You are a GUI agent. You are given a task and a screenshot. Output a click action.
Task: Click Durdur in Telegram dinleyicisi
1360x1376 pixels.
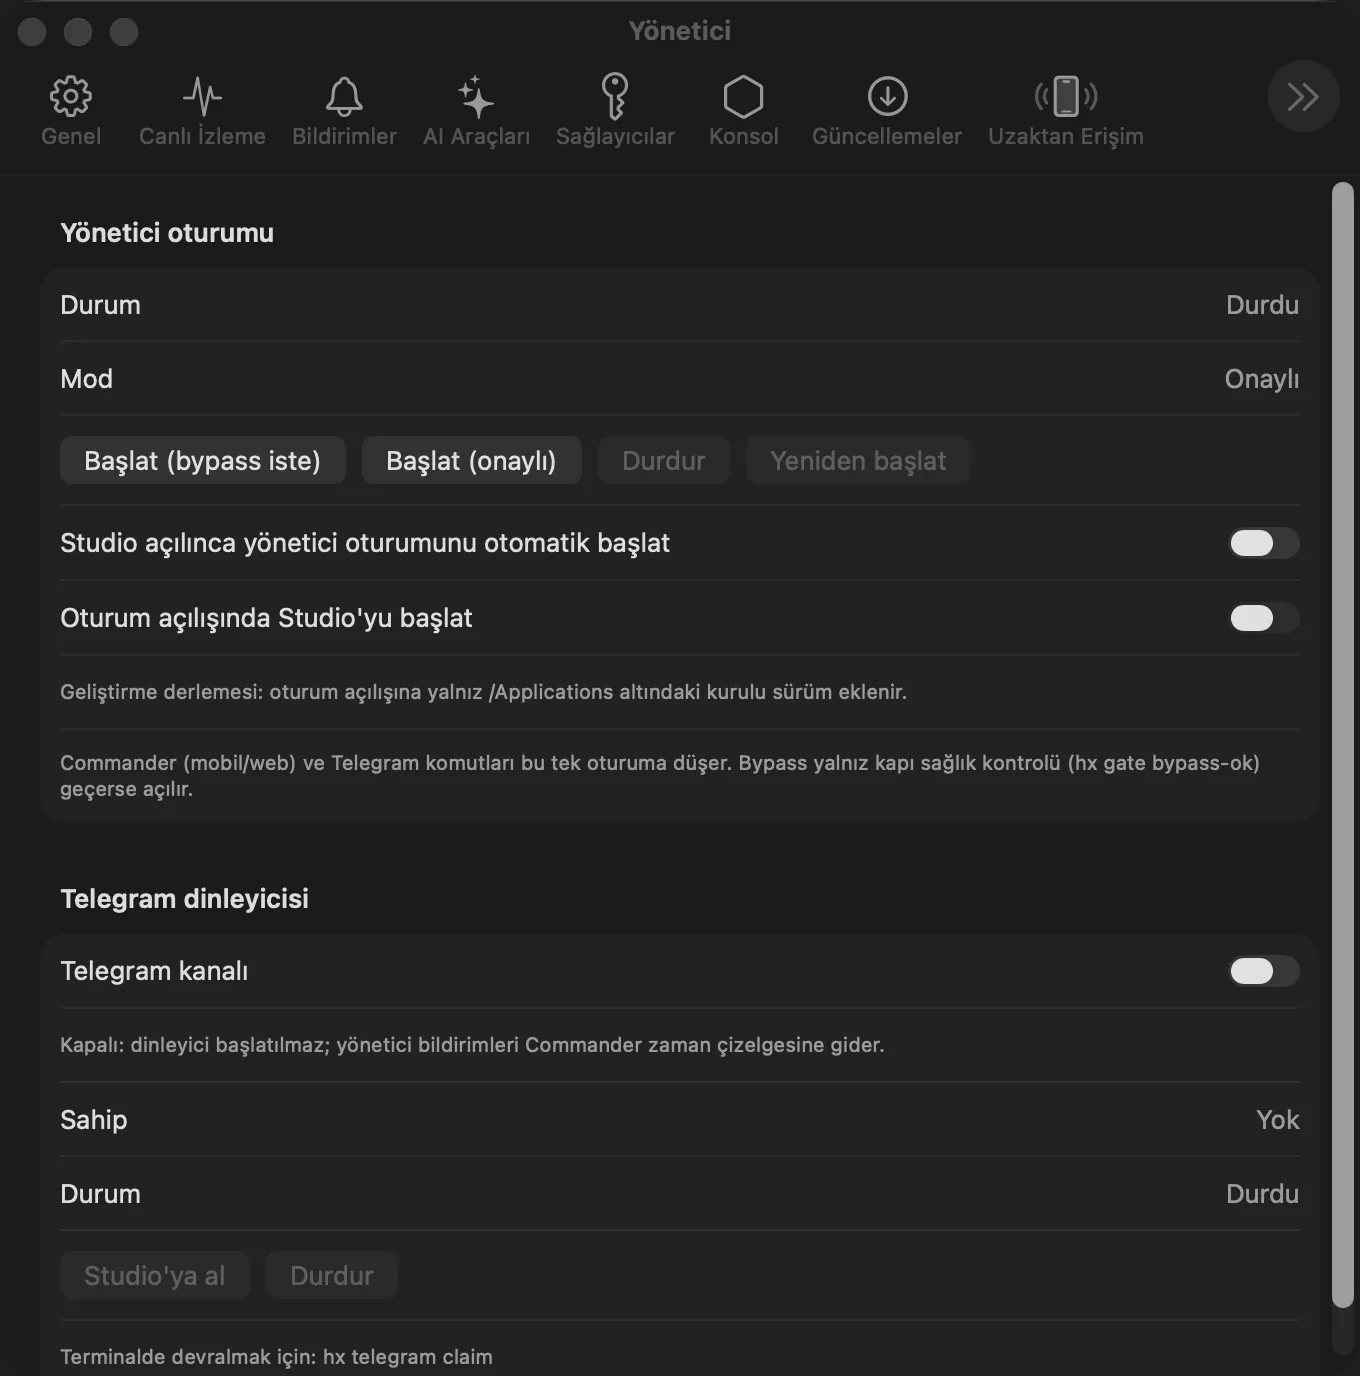pos(332,1276)
